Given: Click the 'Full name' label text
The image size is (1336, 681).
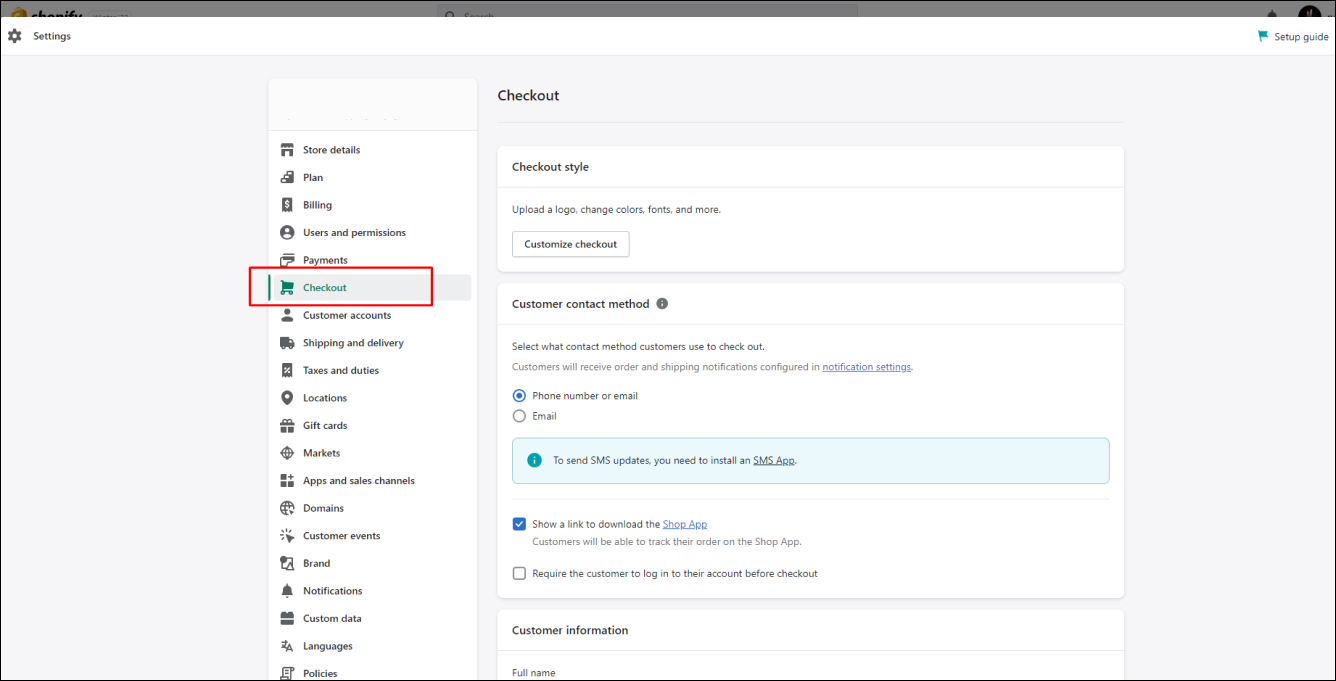Looking at the screenshot, I should tap(533, 673).
